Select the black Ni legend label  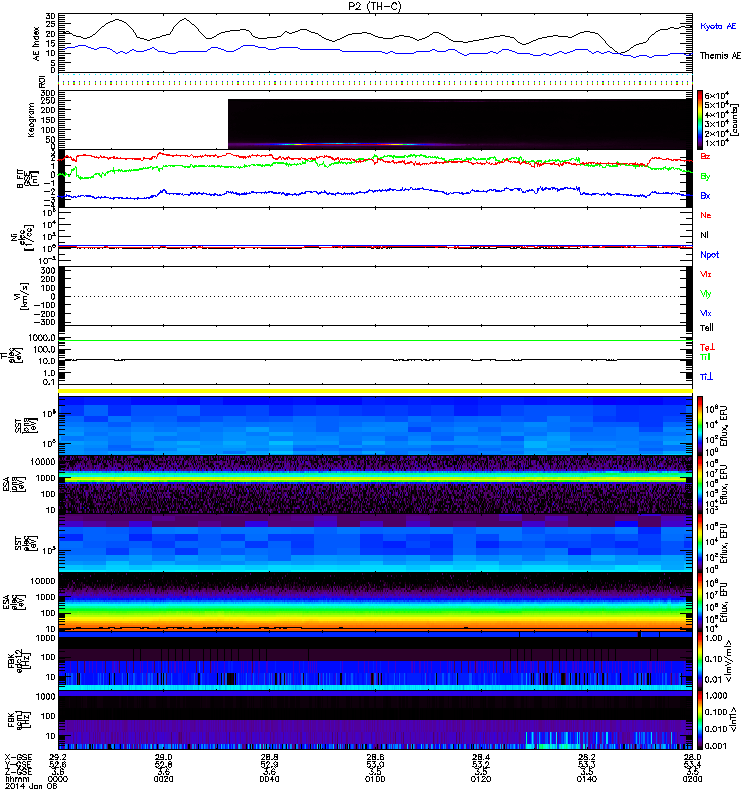704,235
